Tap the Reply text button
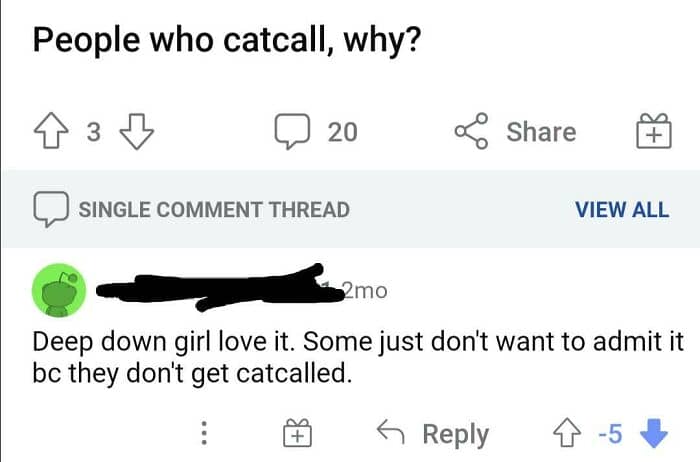The height and width of the screenshot is (462, 700). pyautogui.click(x=455, y=434)
